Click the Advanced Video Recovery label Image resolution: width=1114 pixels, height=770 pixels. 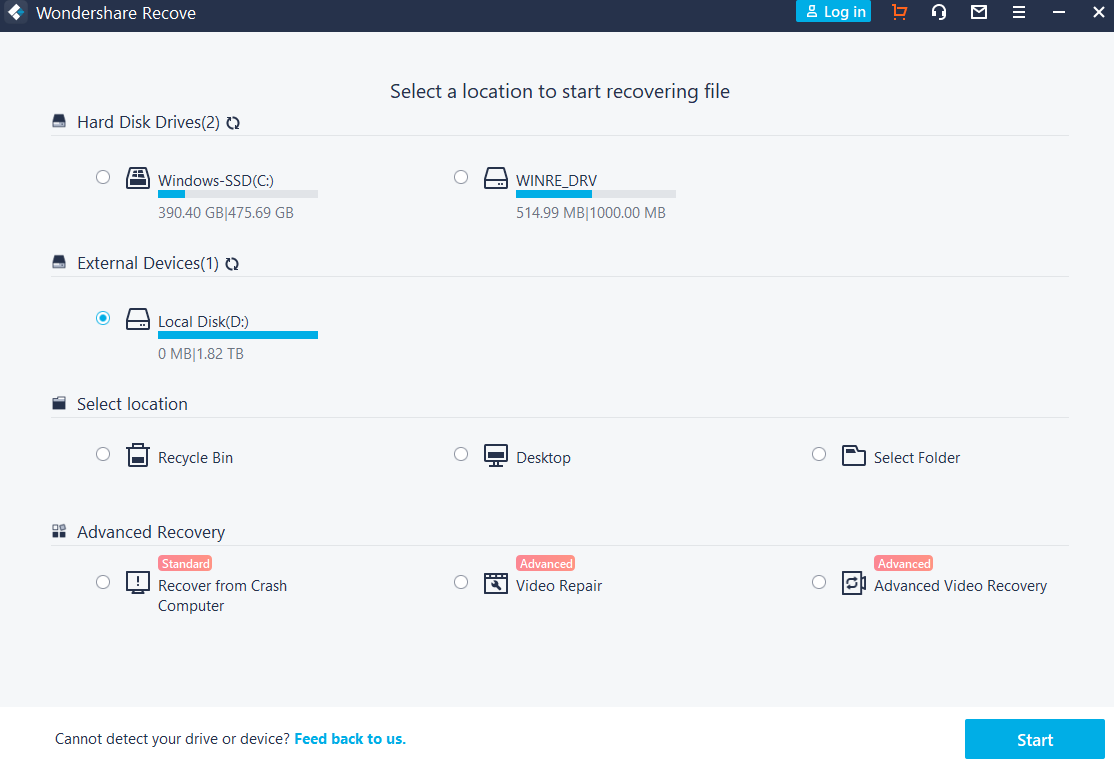[961, 585]
